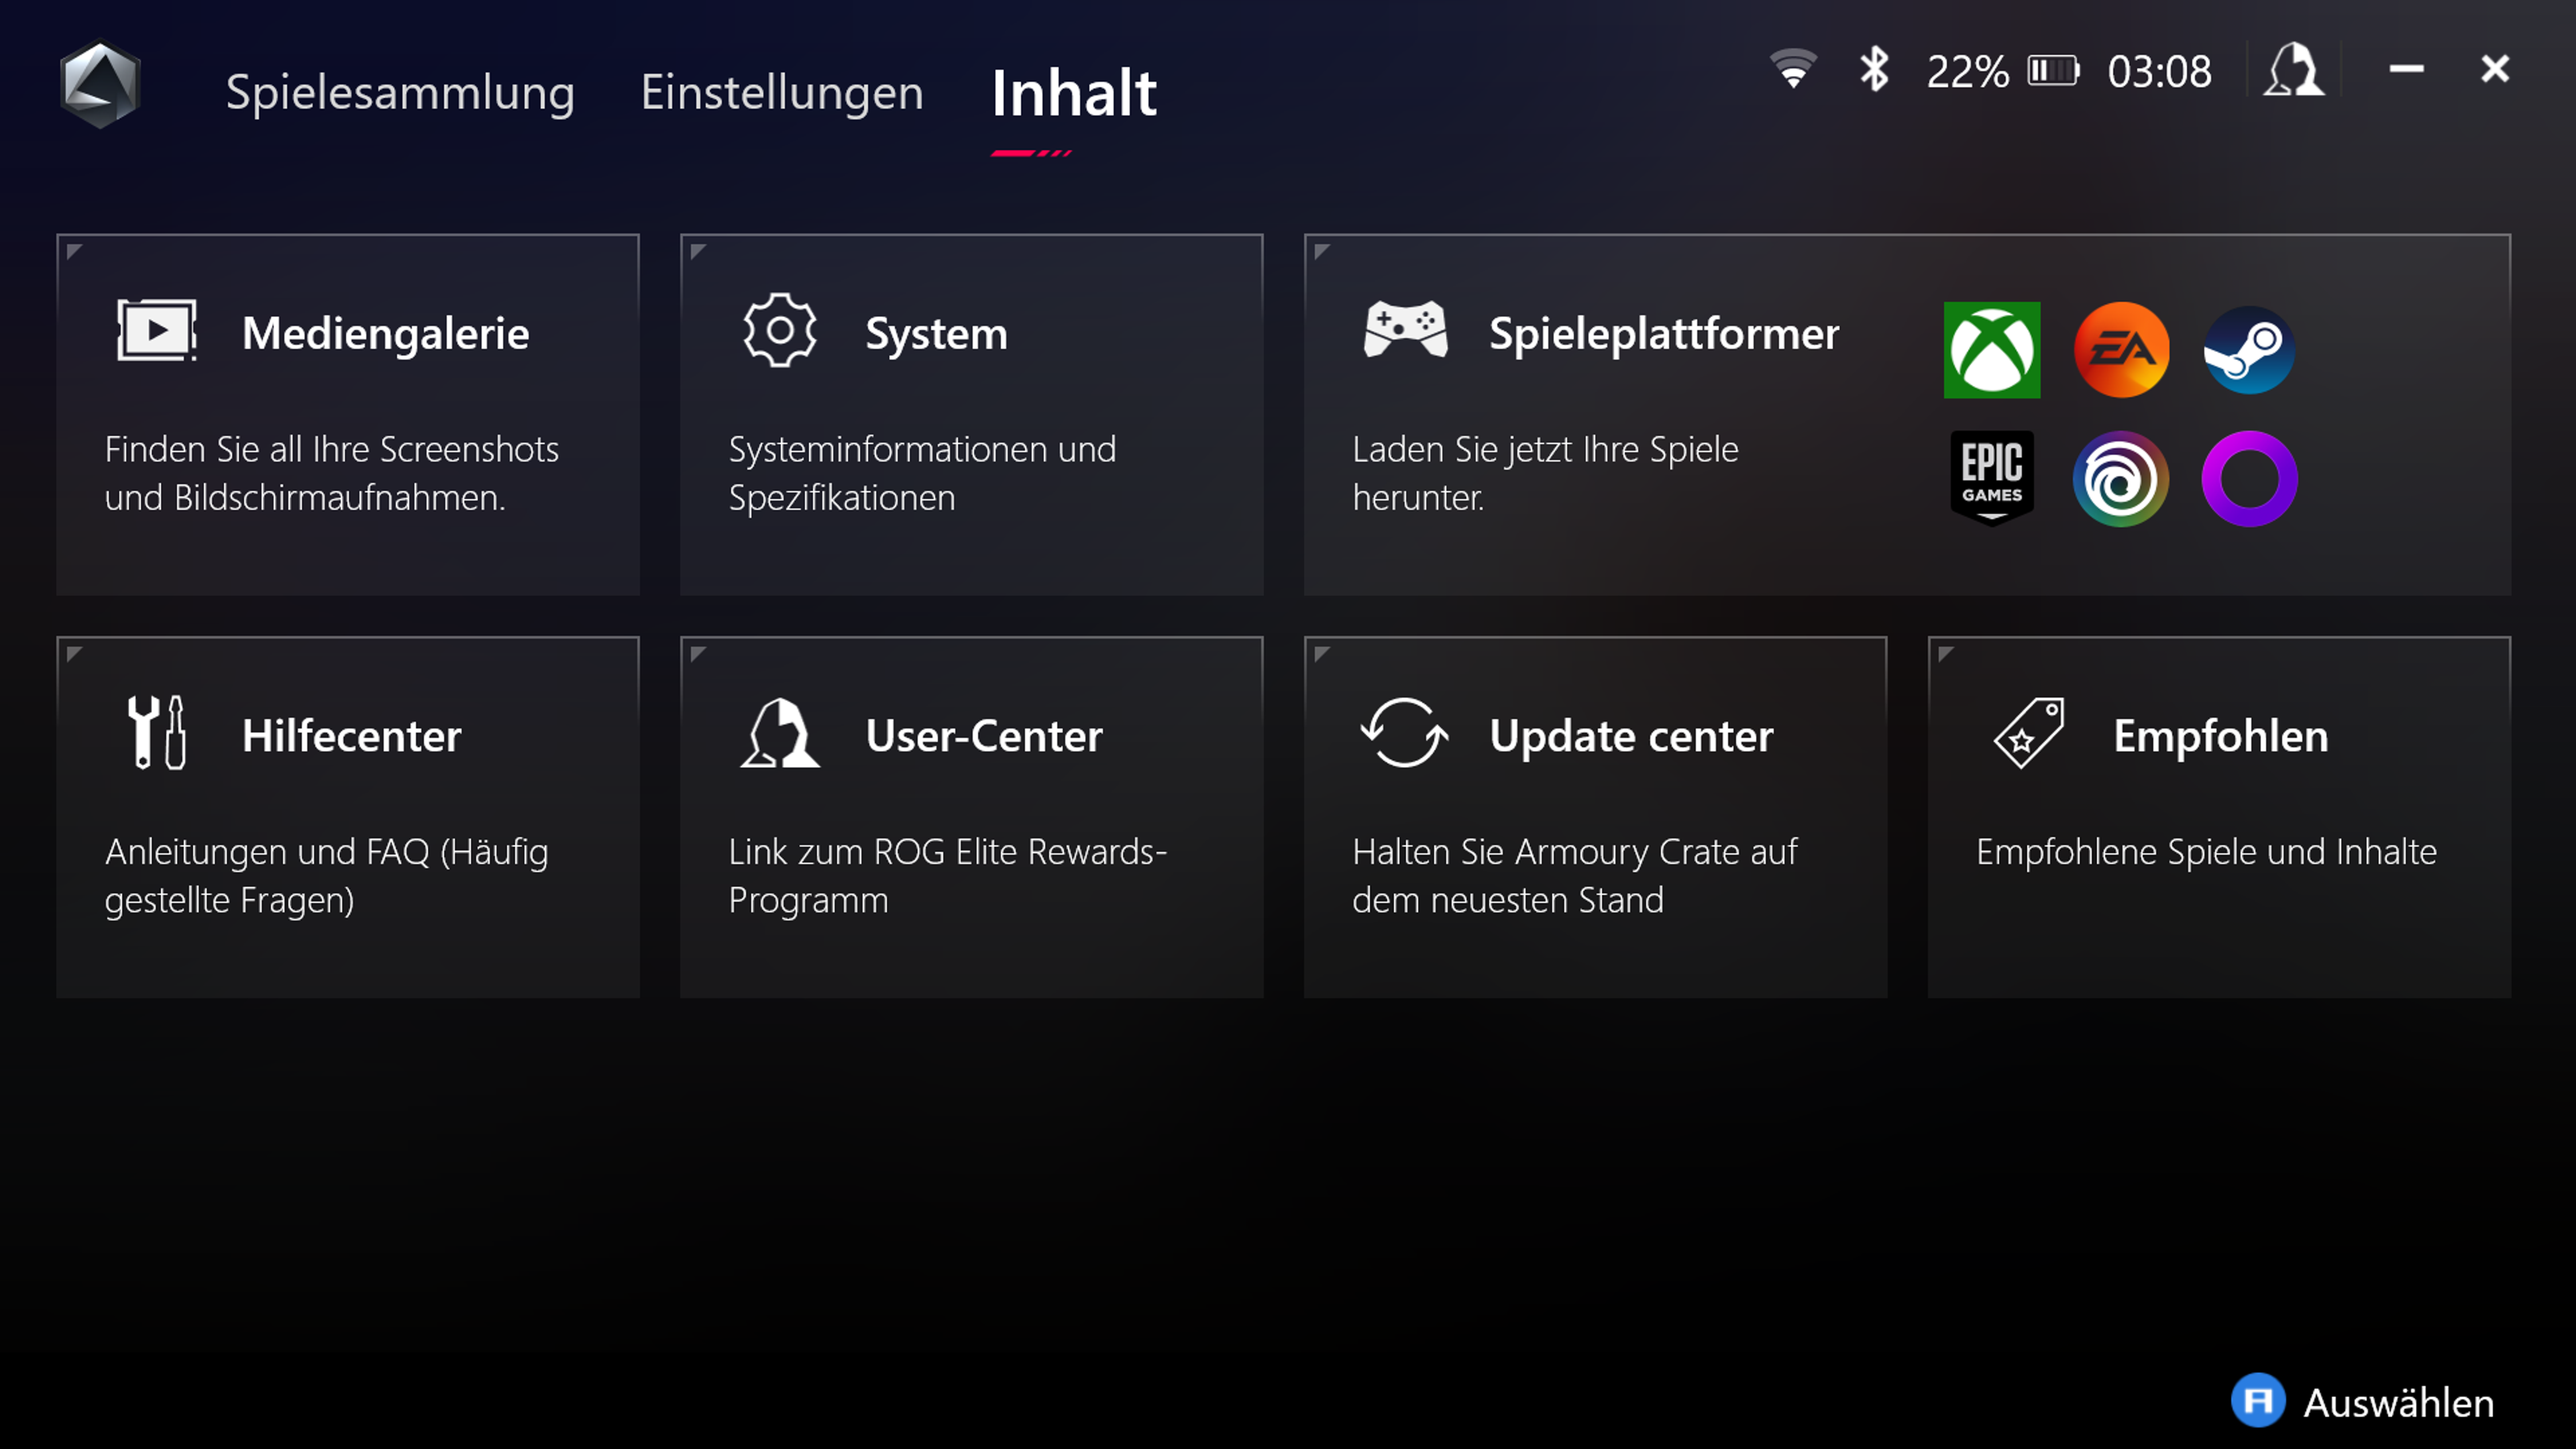Open the System information tile
This screenshot has height=1449, width=2576.
(971, 414)
